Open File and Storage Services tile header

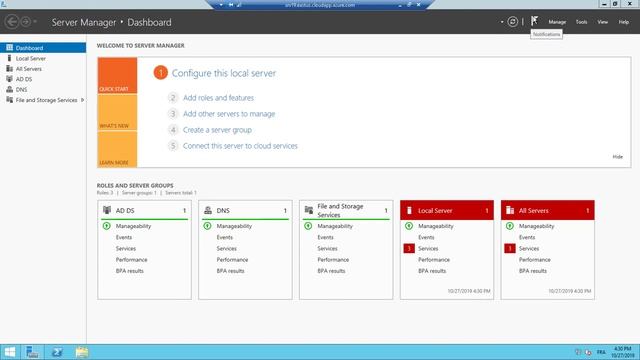click(x=346, y=211)
